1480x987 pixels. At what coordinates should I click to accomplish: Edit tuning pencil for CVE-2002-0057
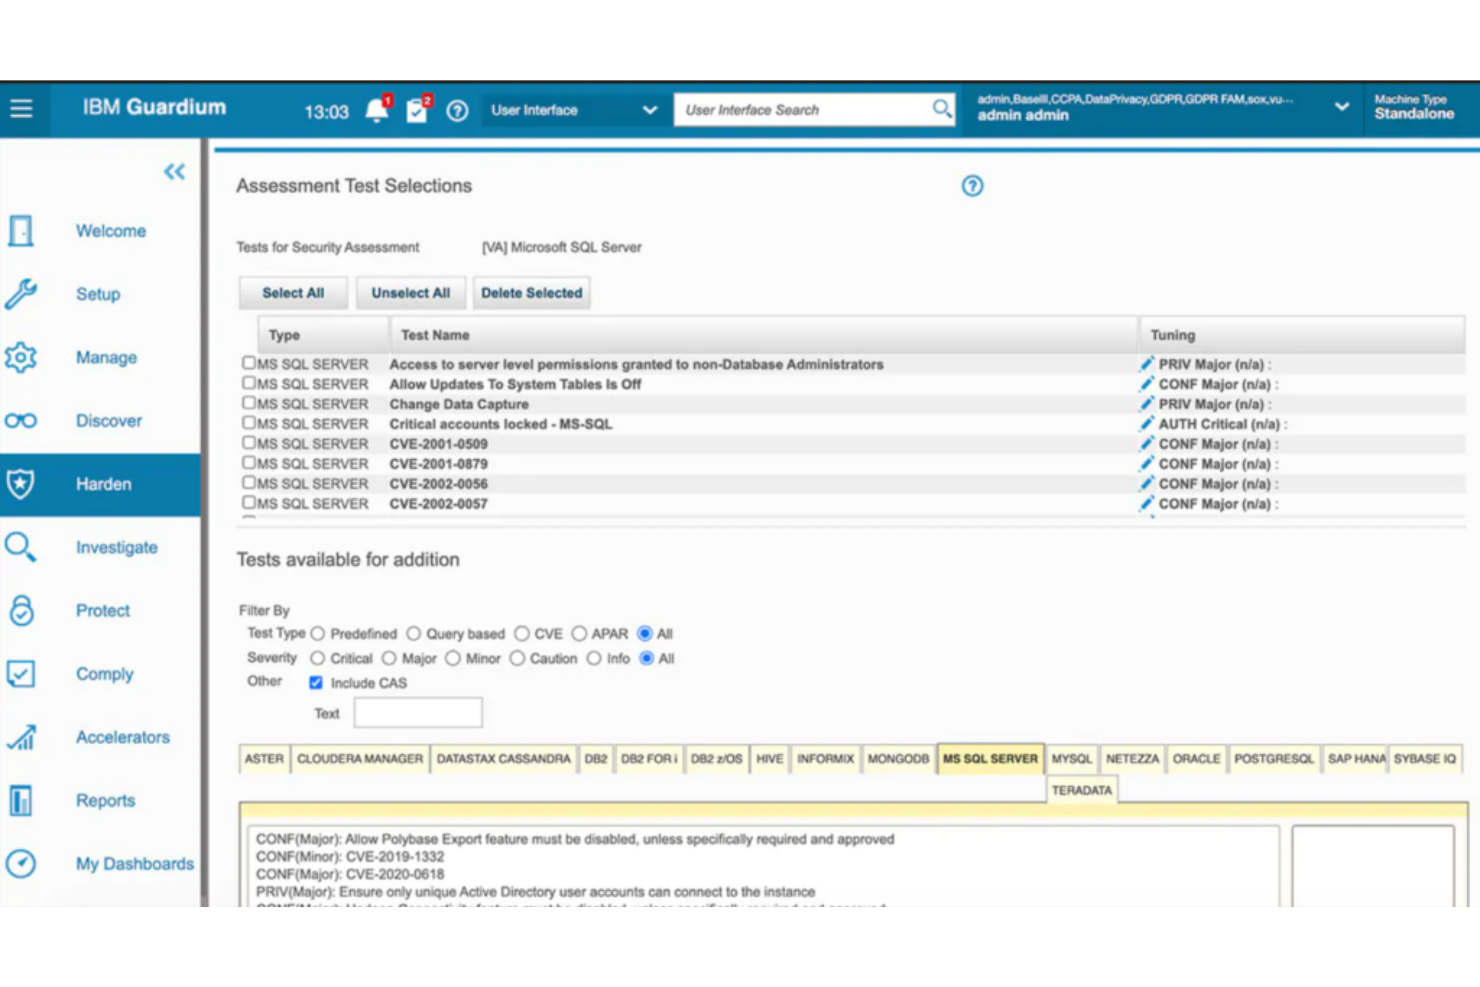pos(1147,504)
